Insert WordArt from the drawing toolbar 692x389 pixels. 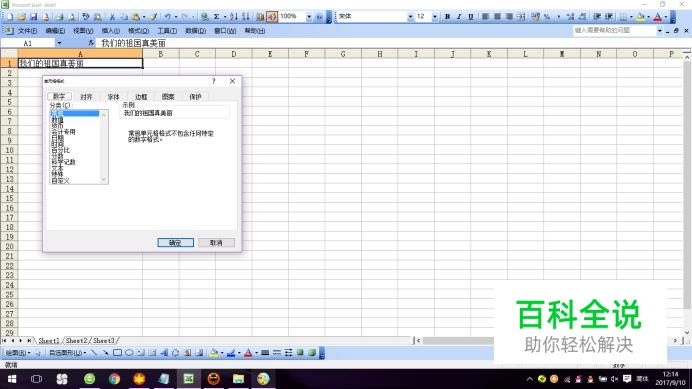[164, 353]
